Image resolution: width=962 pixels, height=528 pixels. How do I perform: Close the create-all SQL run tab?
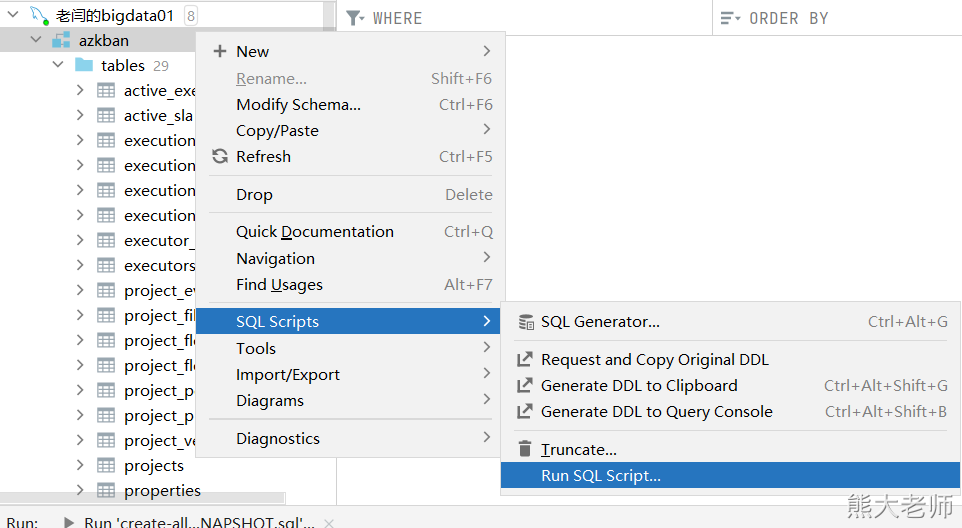[x=329, y=522]
